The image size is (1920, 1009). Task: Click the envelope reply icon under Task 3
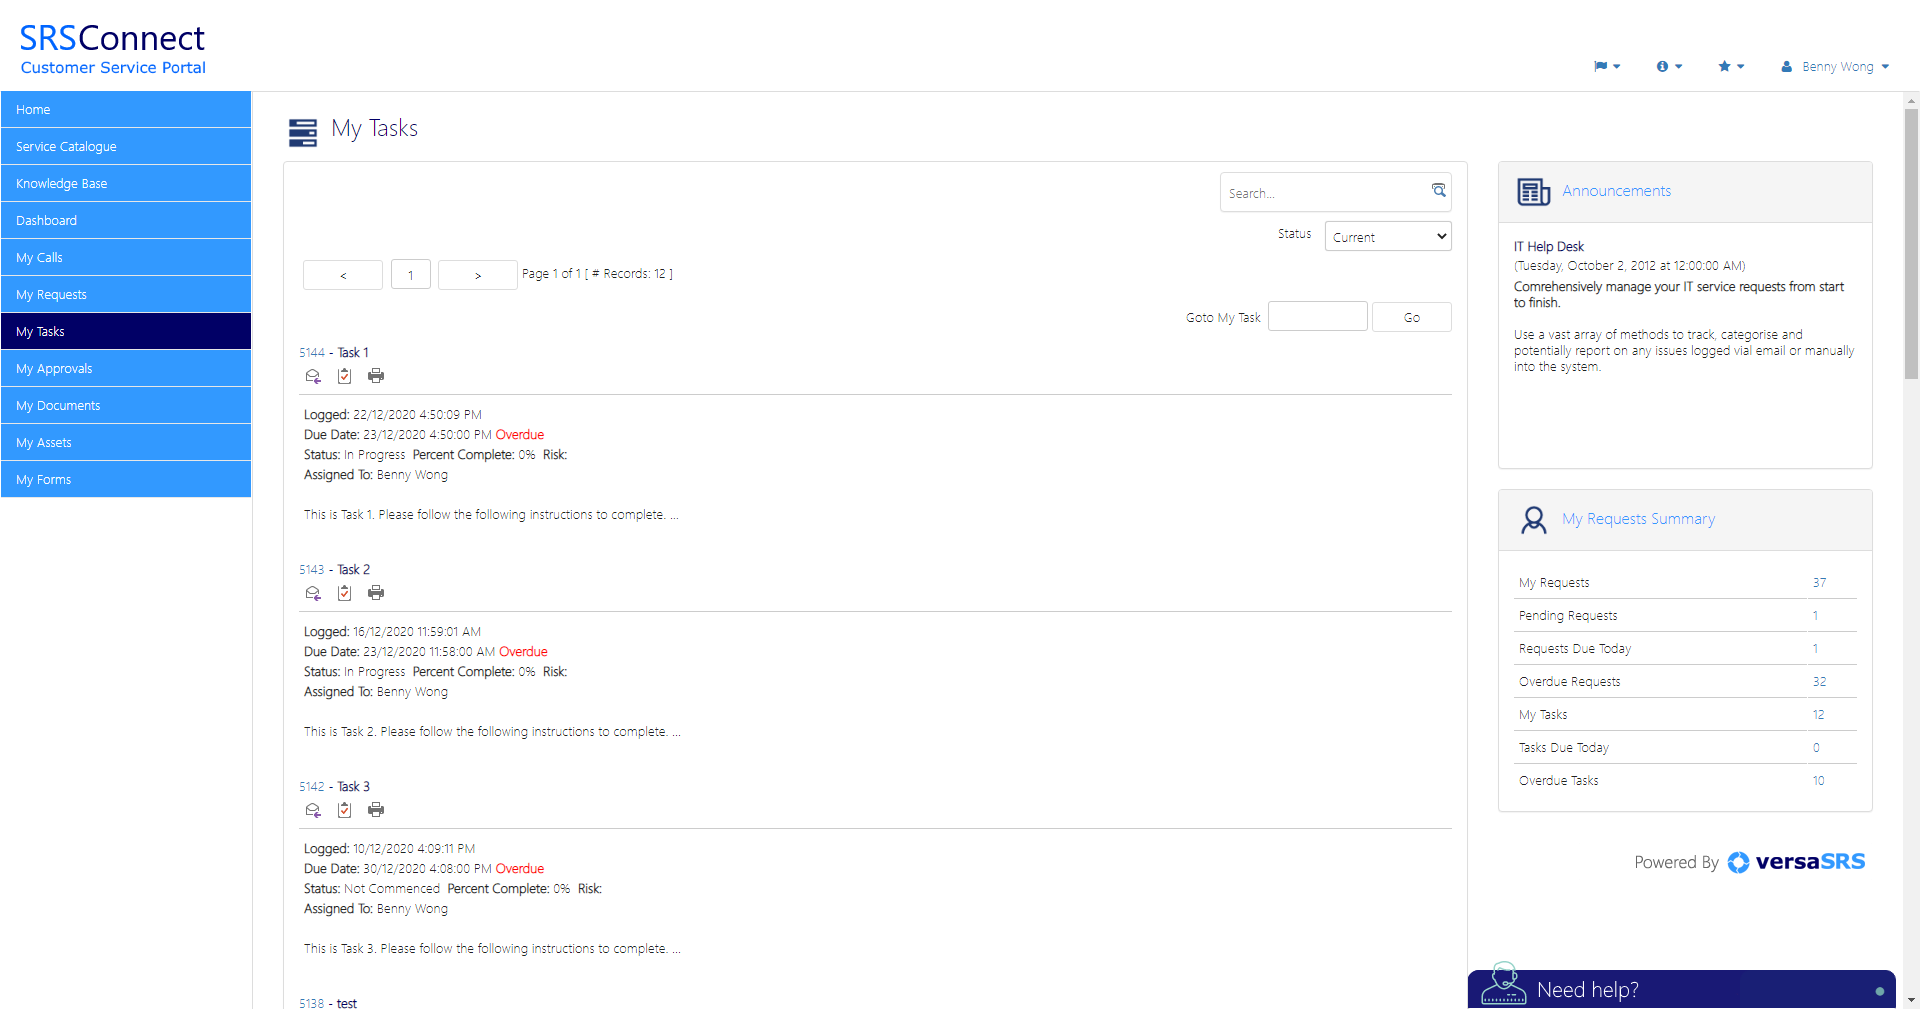313,810
